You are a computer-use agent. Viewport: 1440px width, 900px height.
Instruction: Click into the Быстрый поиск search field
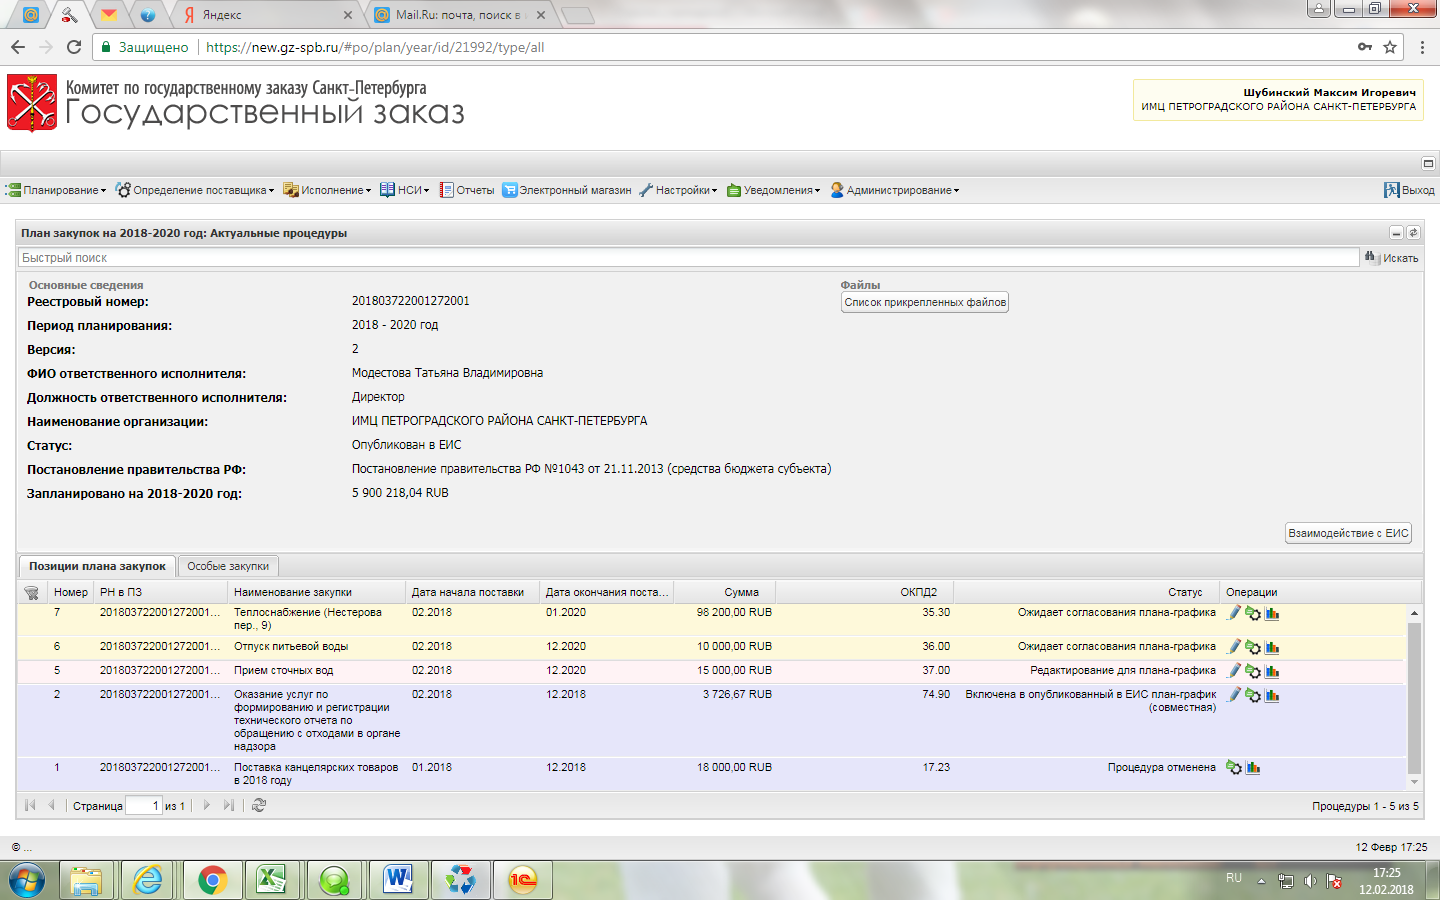pyautogui.click(x=690, y=258)
